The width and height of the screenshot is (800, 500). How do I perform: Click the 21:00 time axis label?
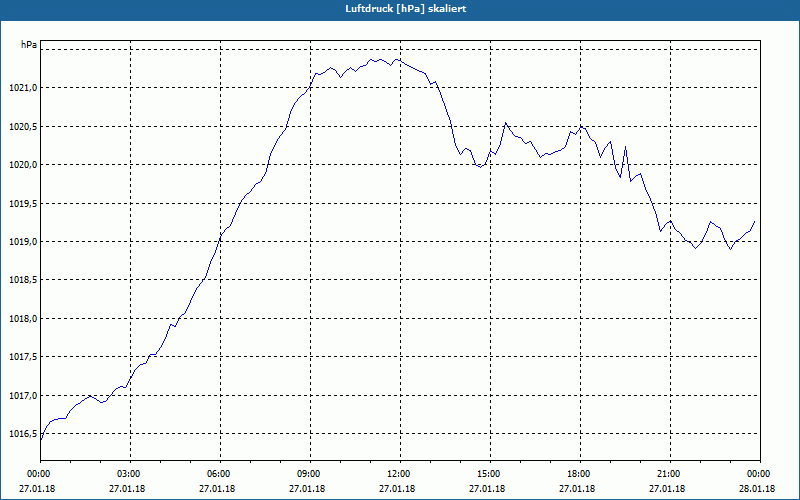pyautogui.click(x=670, y=474)
